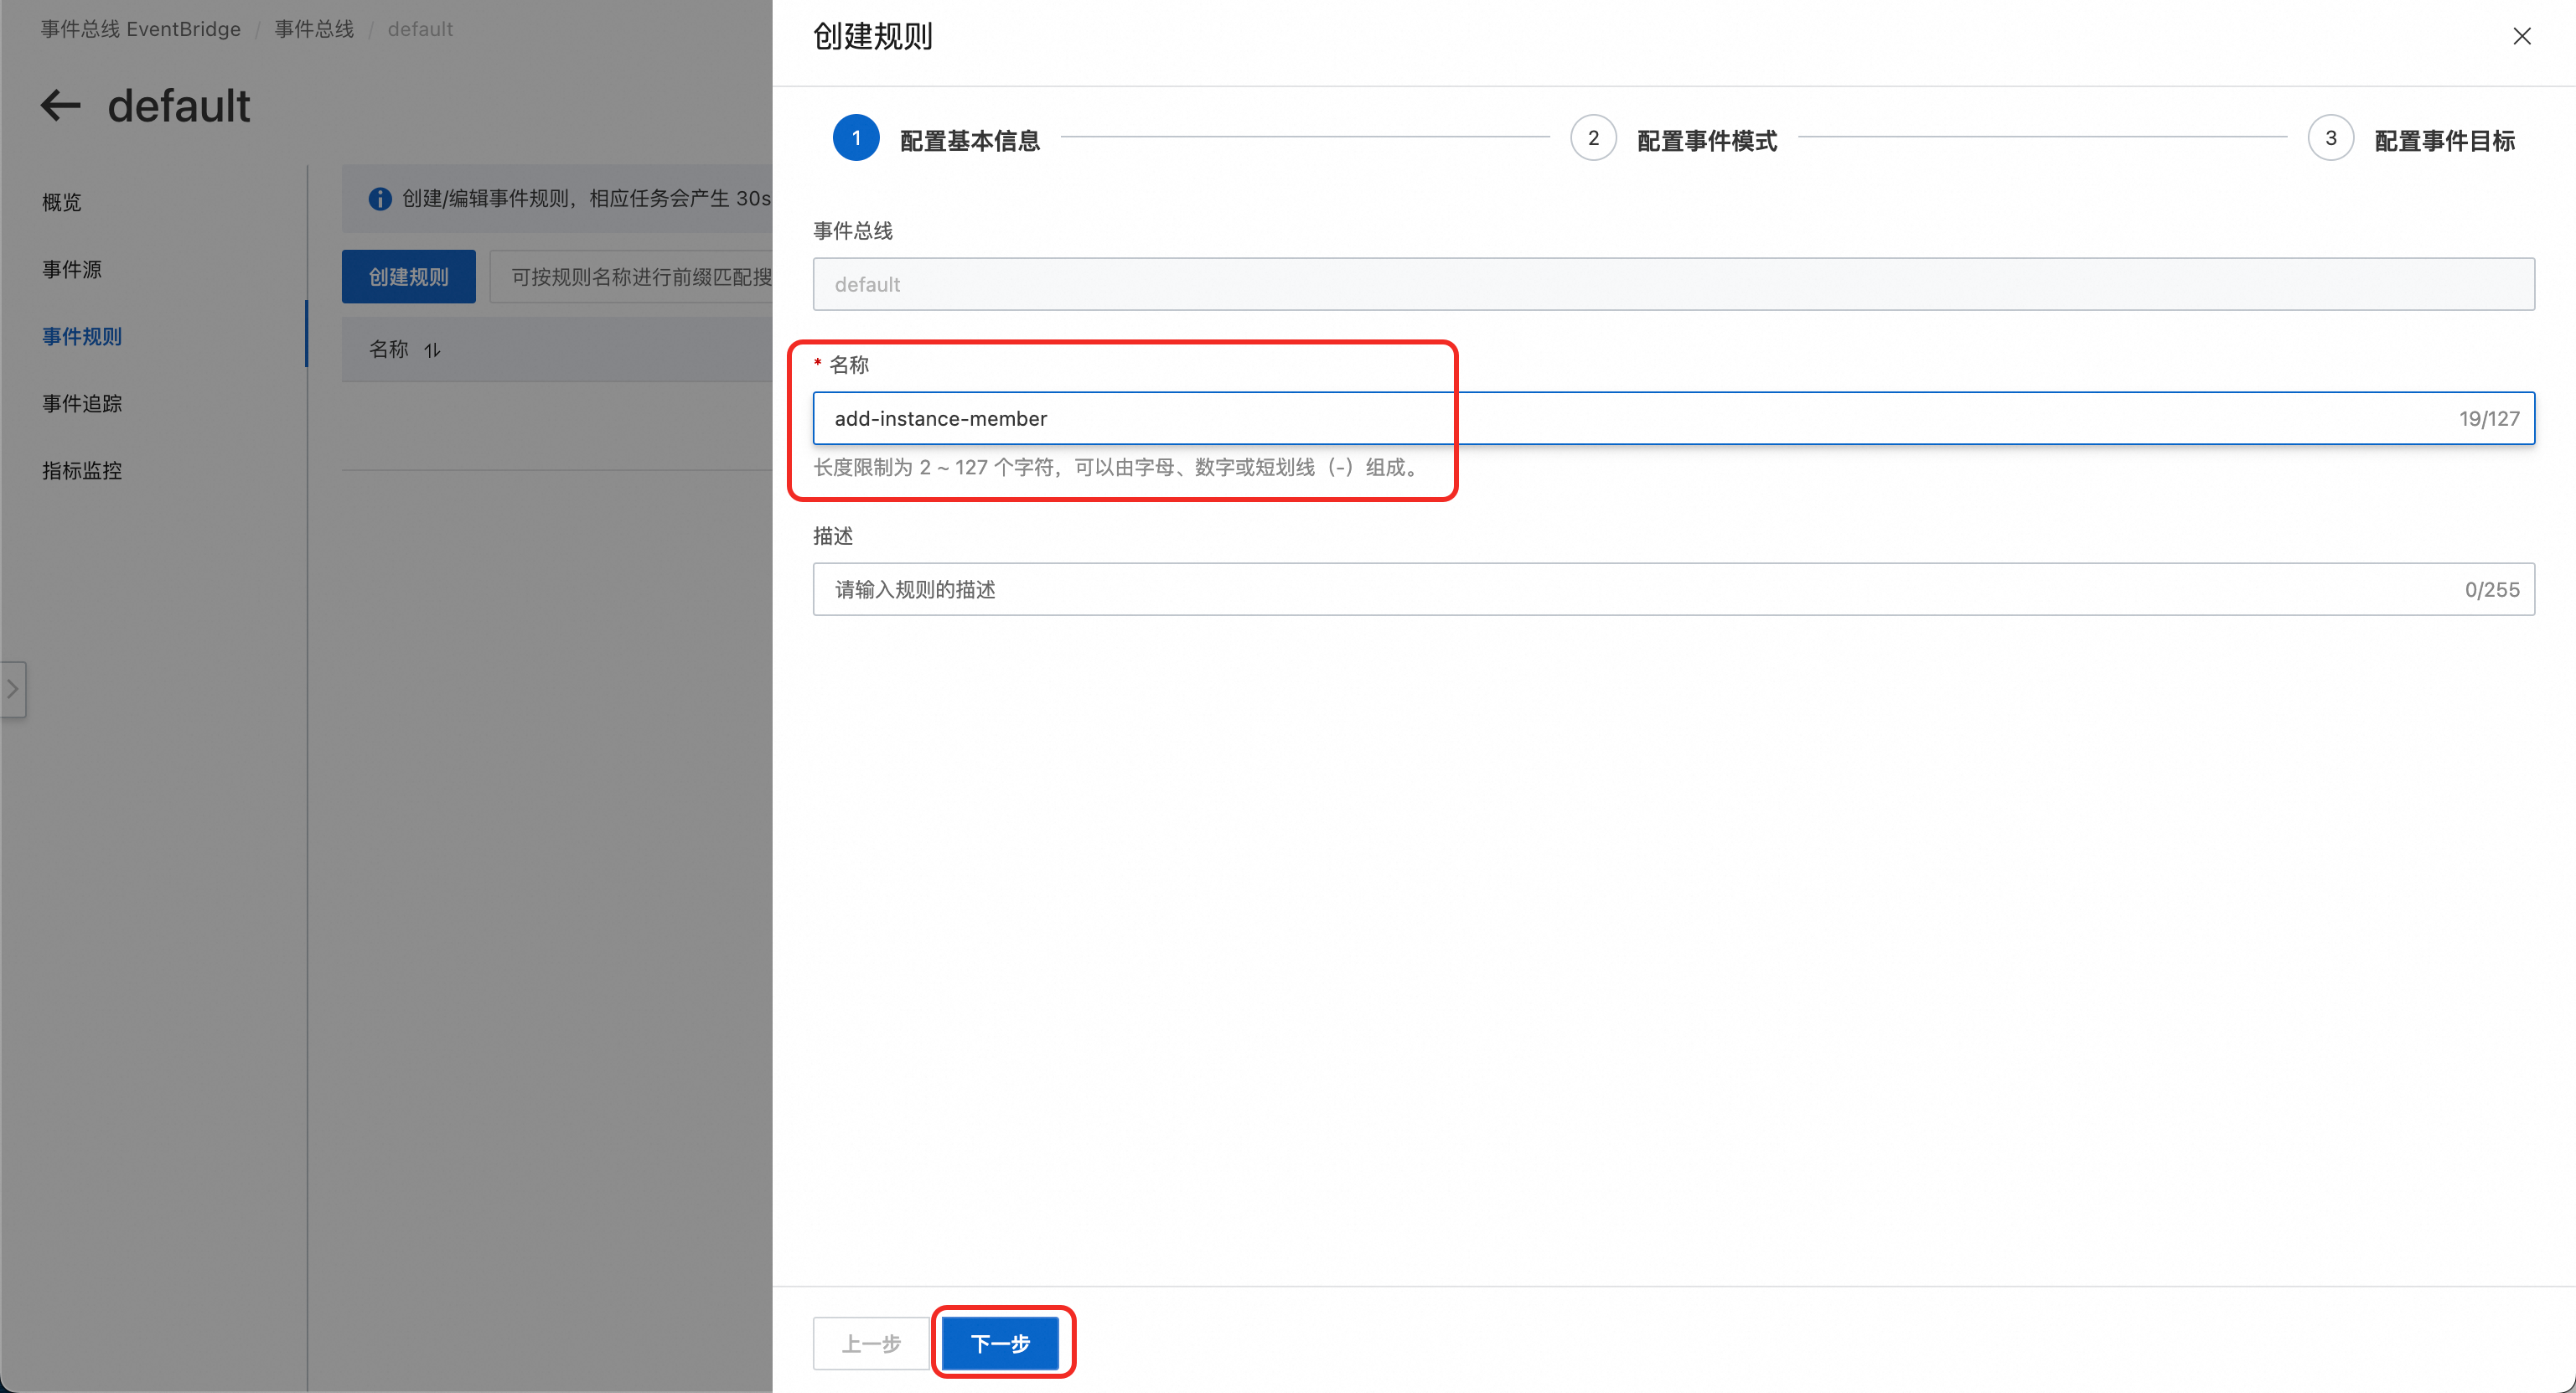The width and height of the screenshot is (2576, 1393).
Task: Open the 事件源 sidebar item
Action: point(72,269)
